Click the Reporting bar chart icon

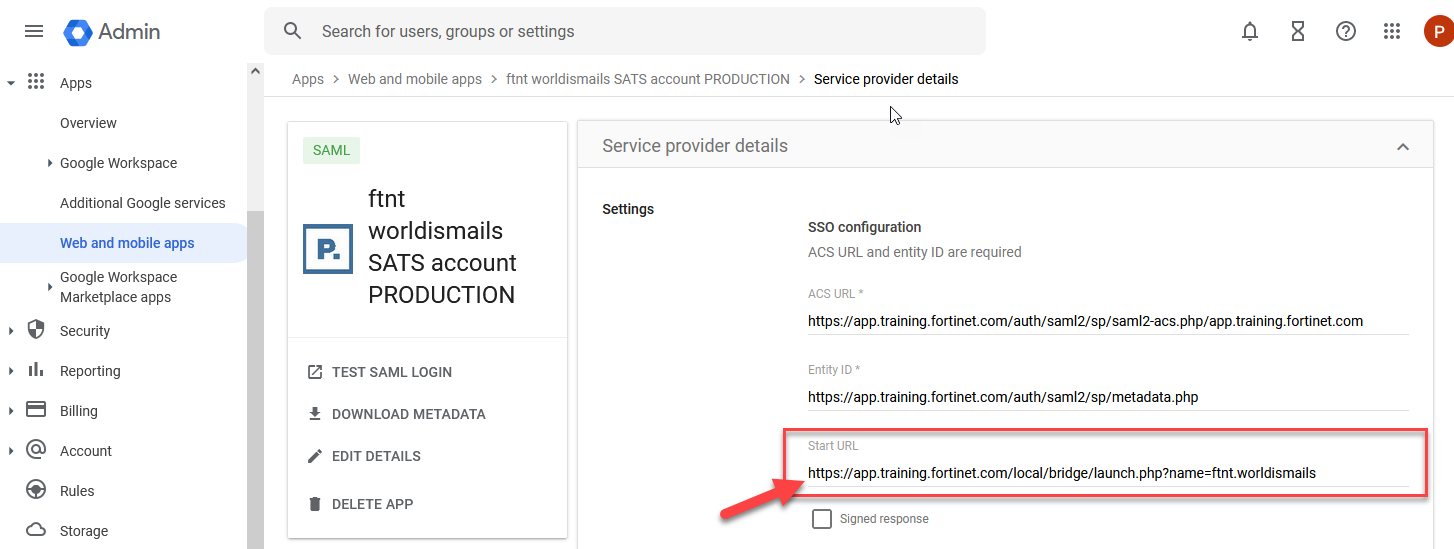click(36, 370)
